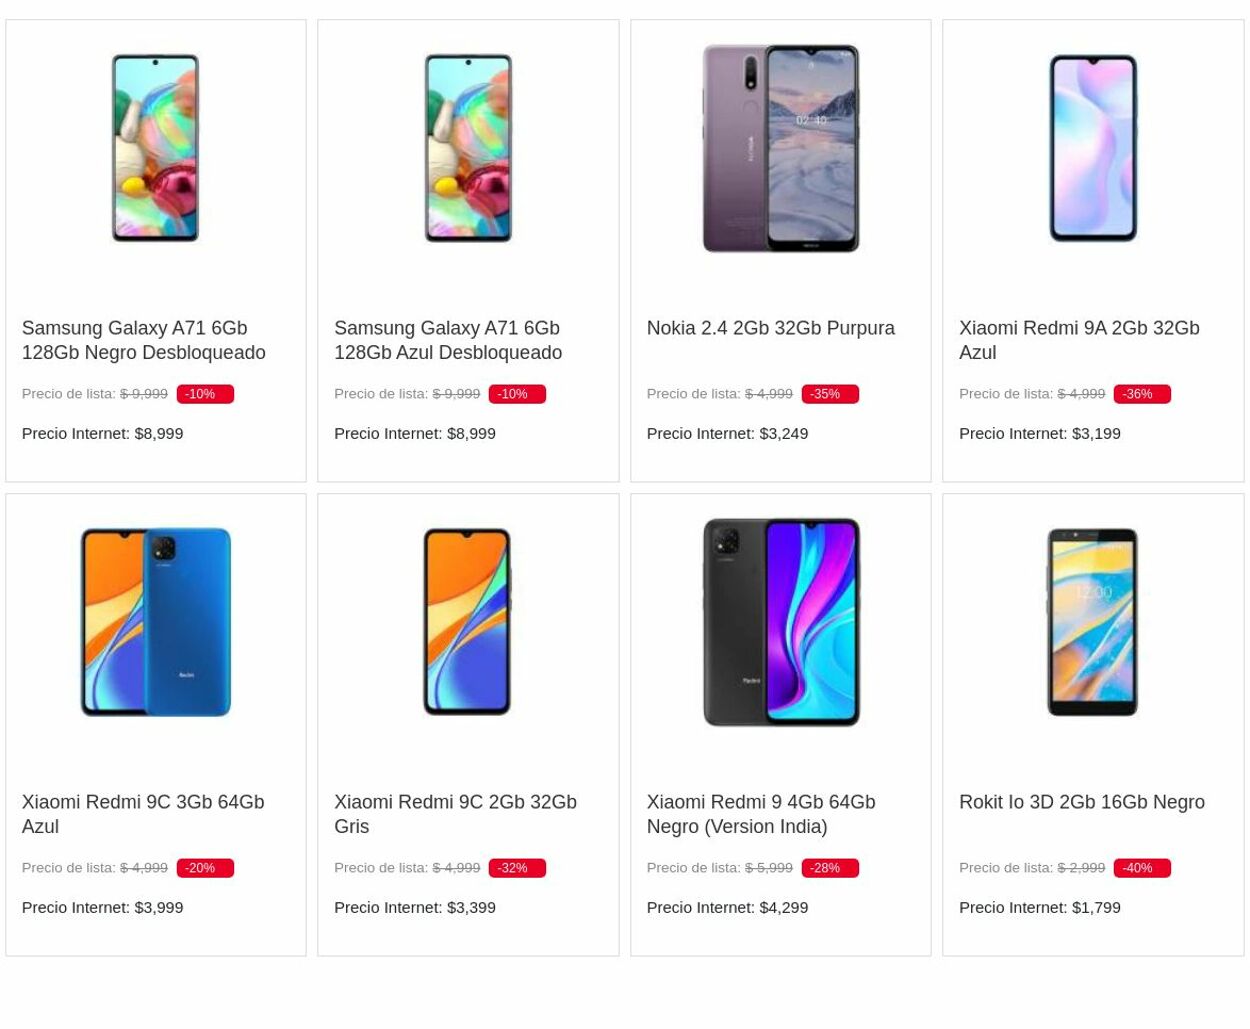The width and height of the screenshot is (1250, 1029).
Task: Select the Xiaomi Redmi 9C 3Gb Azul link
Action: [142, 813]
